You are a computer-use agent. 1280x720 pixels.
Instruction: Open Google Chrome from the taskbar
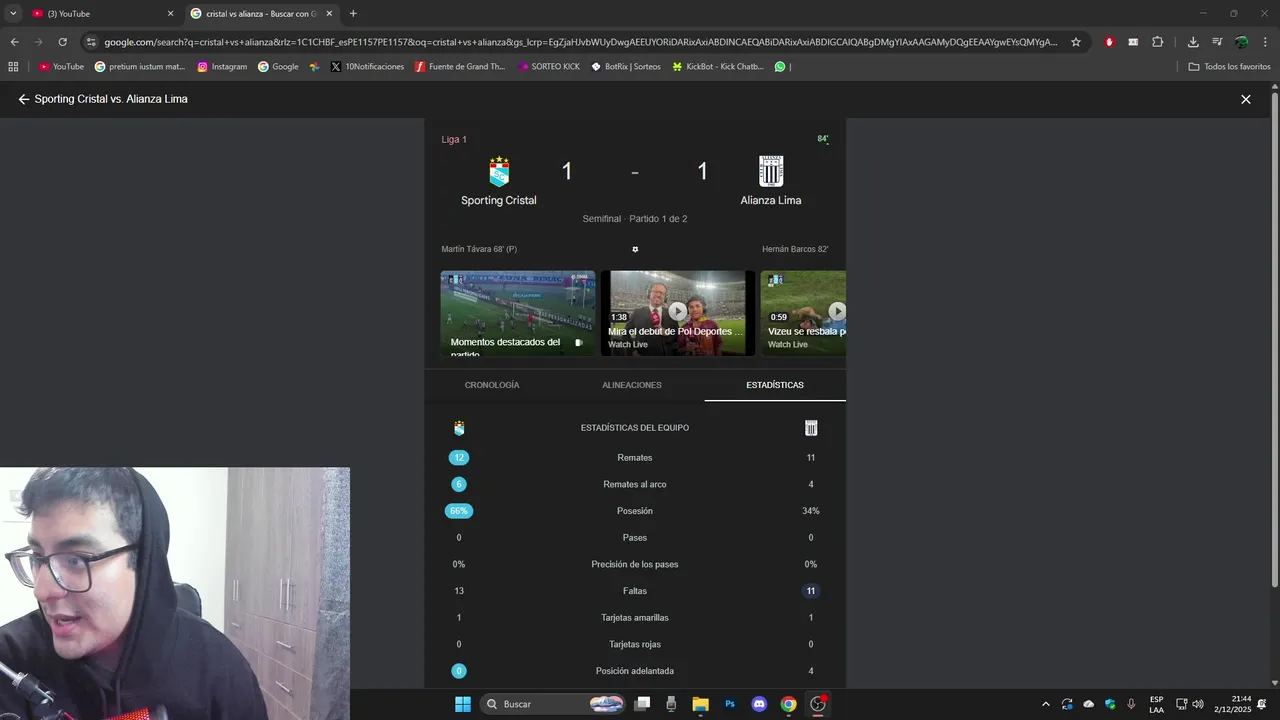point(788,704)
